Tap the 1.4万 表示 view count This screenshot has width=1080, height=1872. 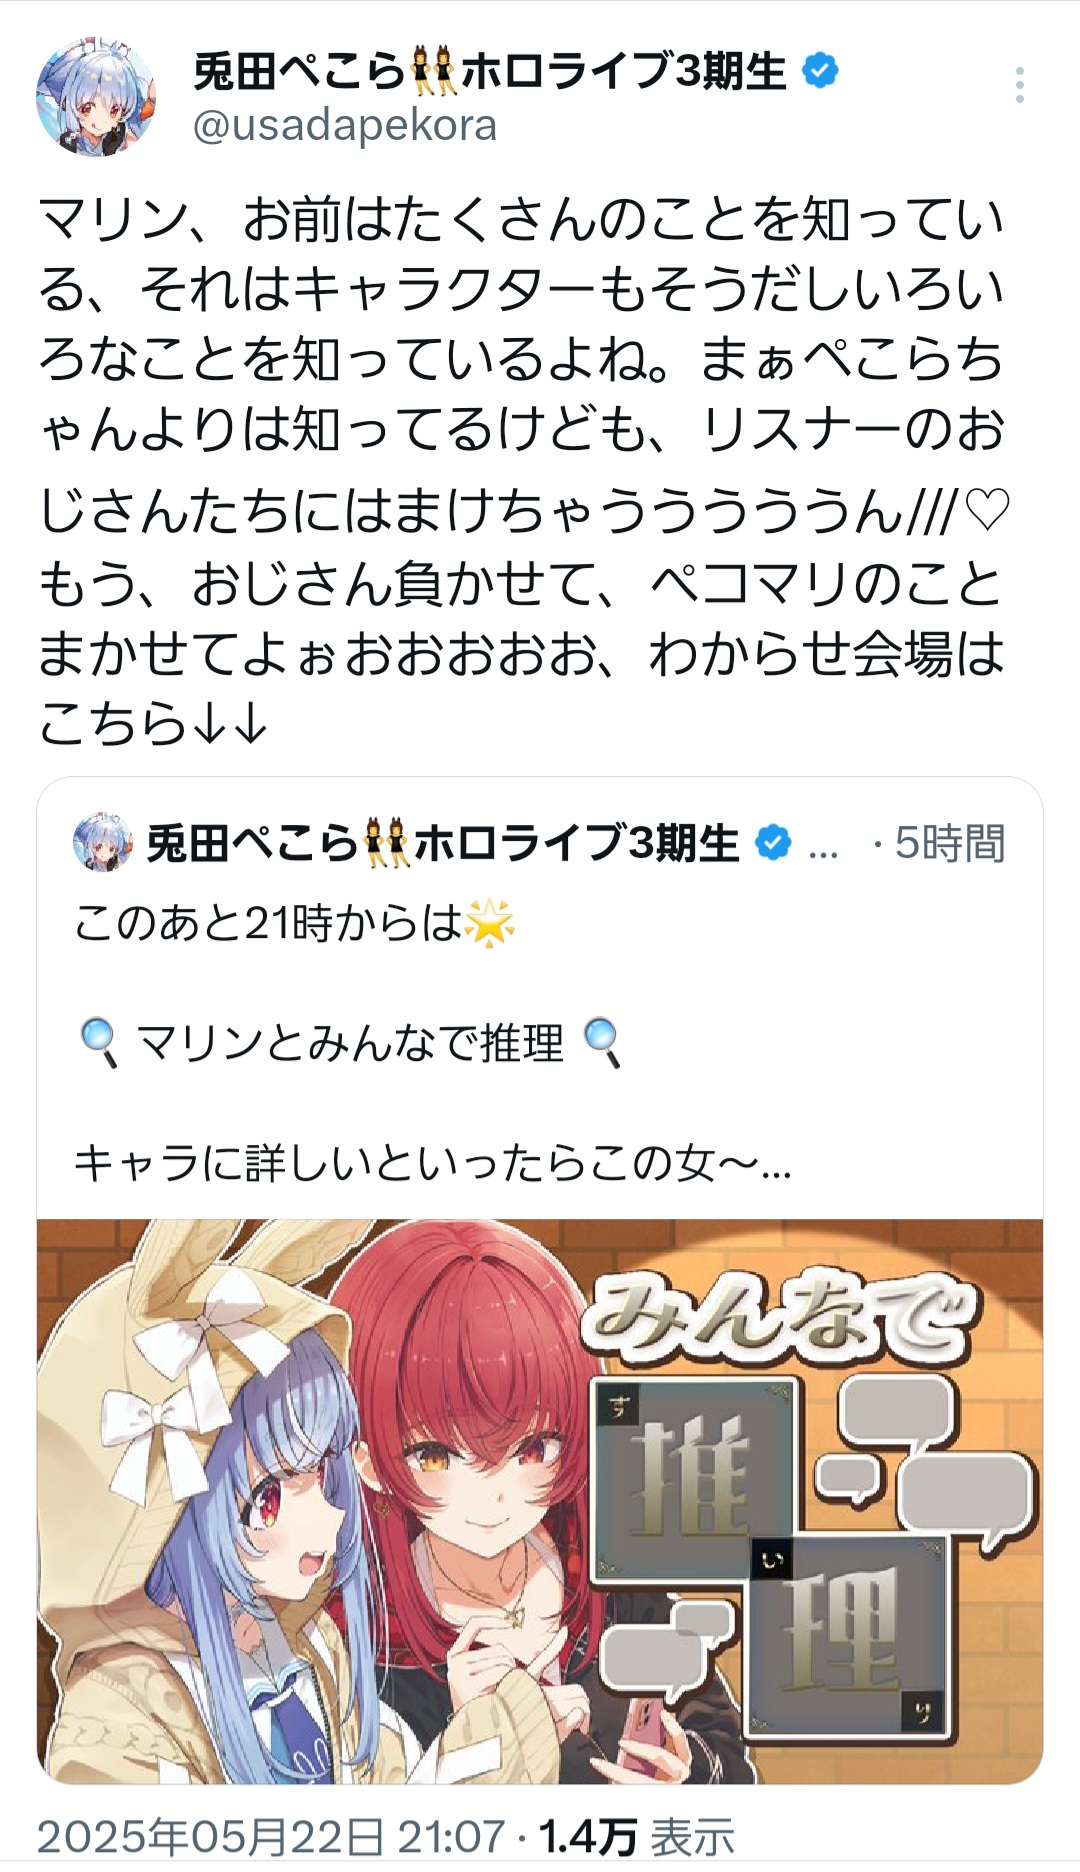pos(637,1837)
